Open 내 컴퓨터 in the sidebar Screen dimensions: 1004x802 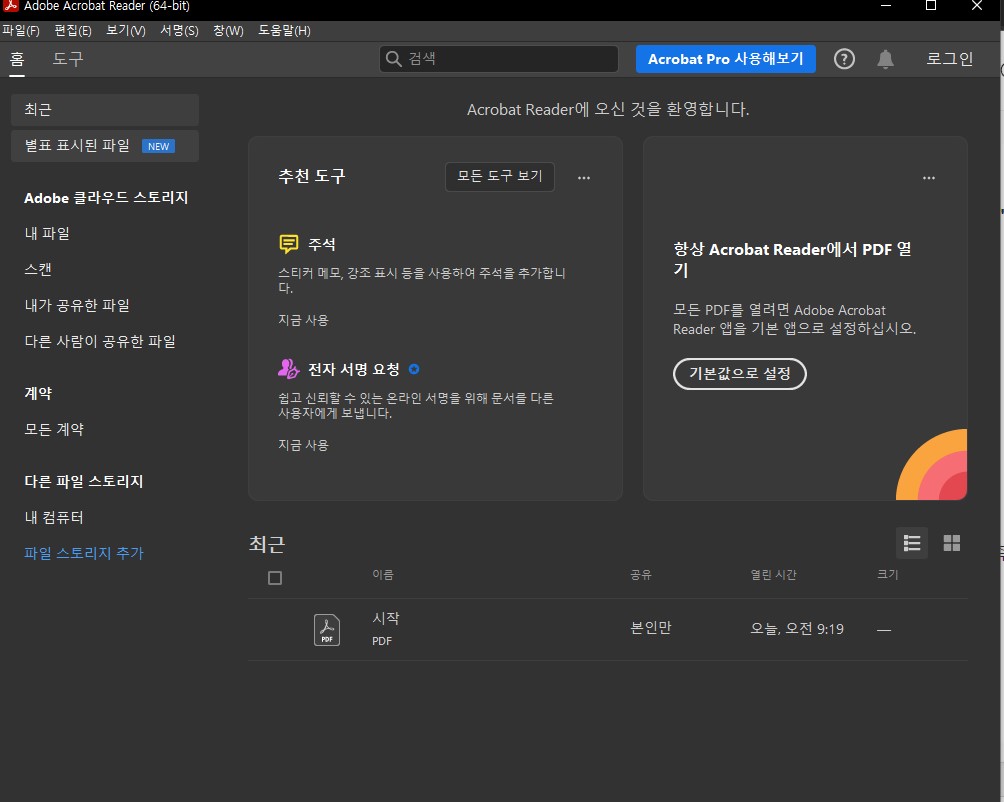(54, 517)
